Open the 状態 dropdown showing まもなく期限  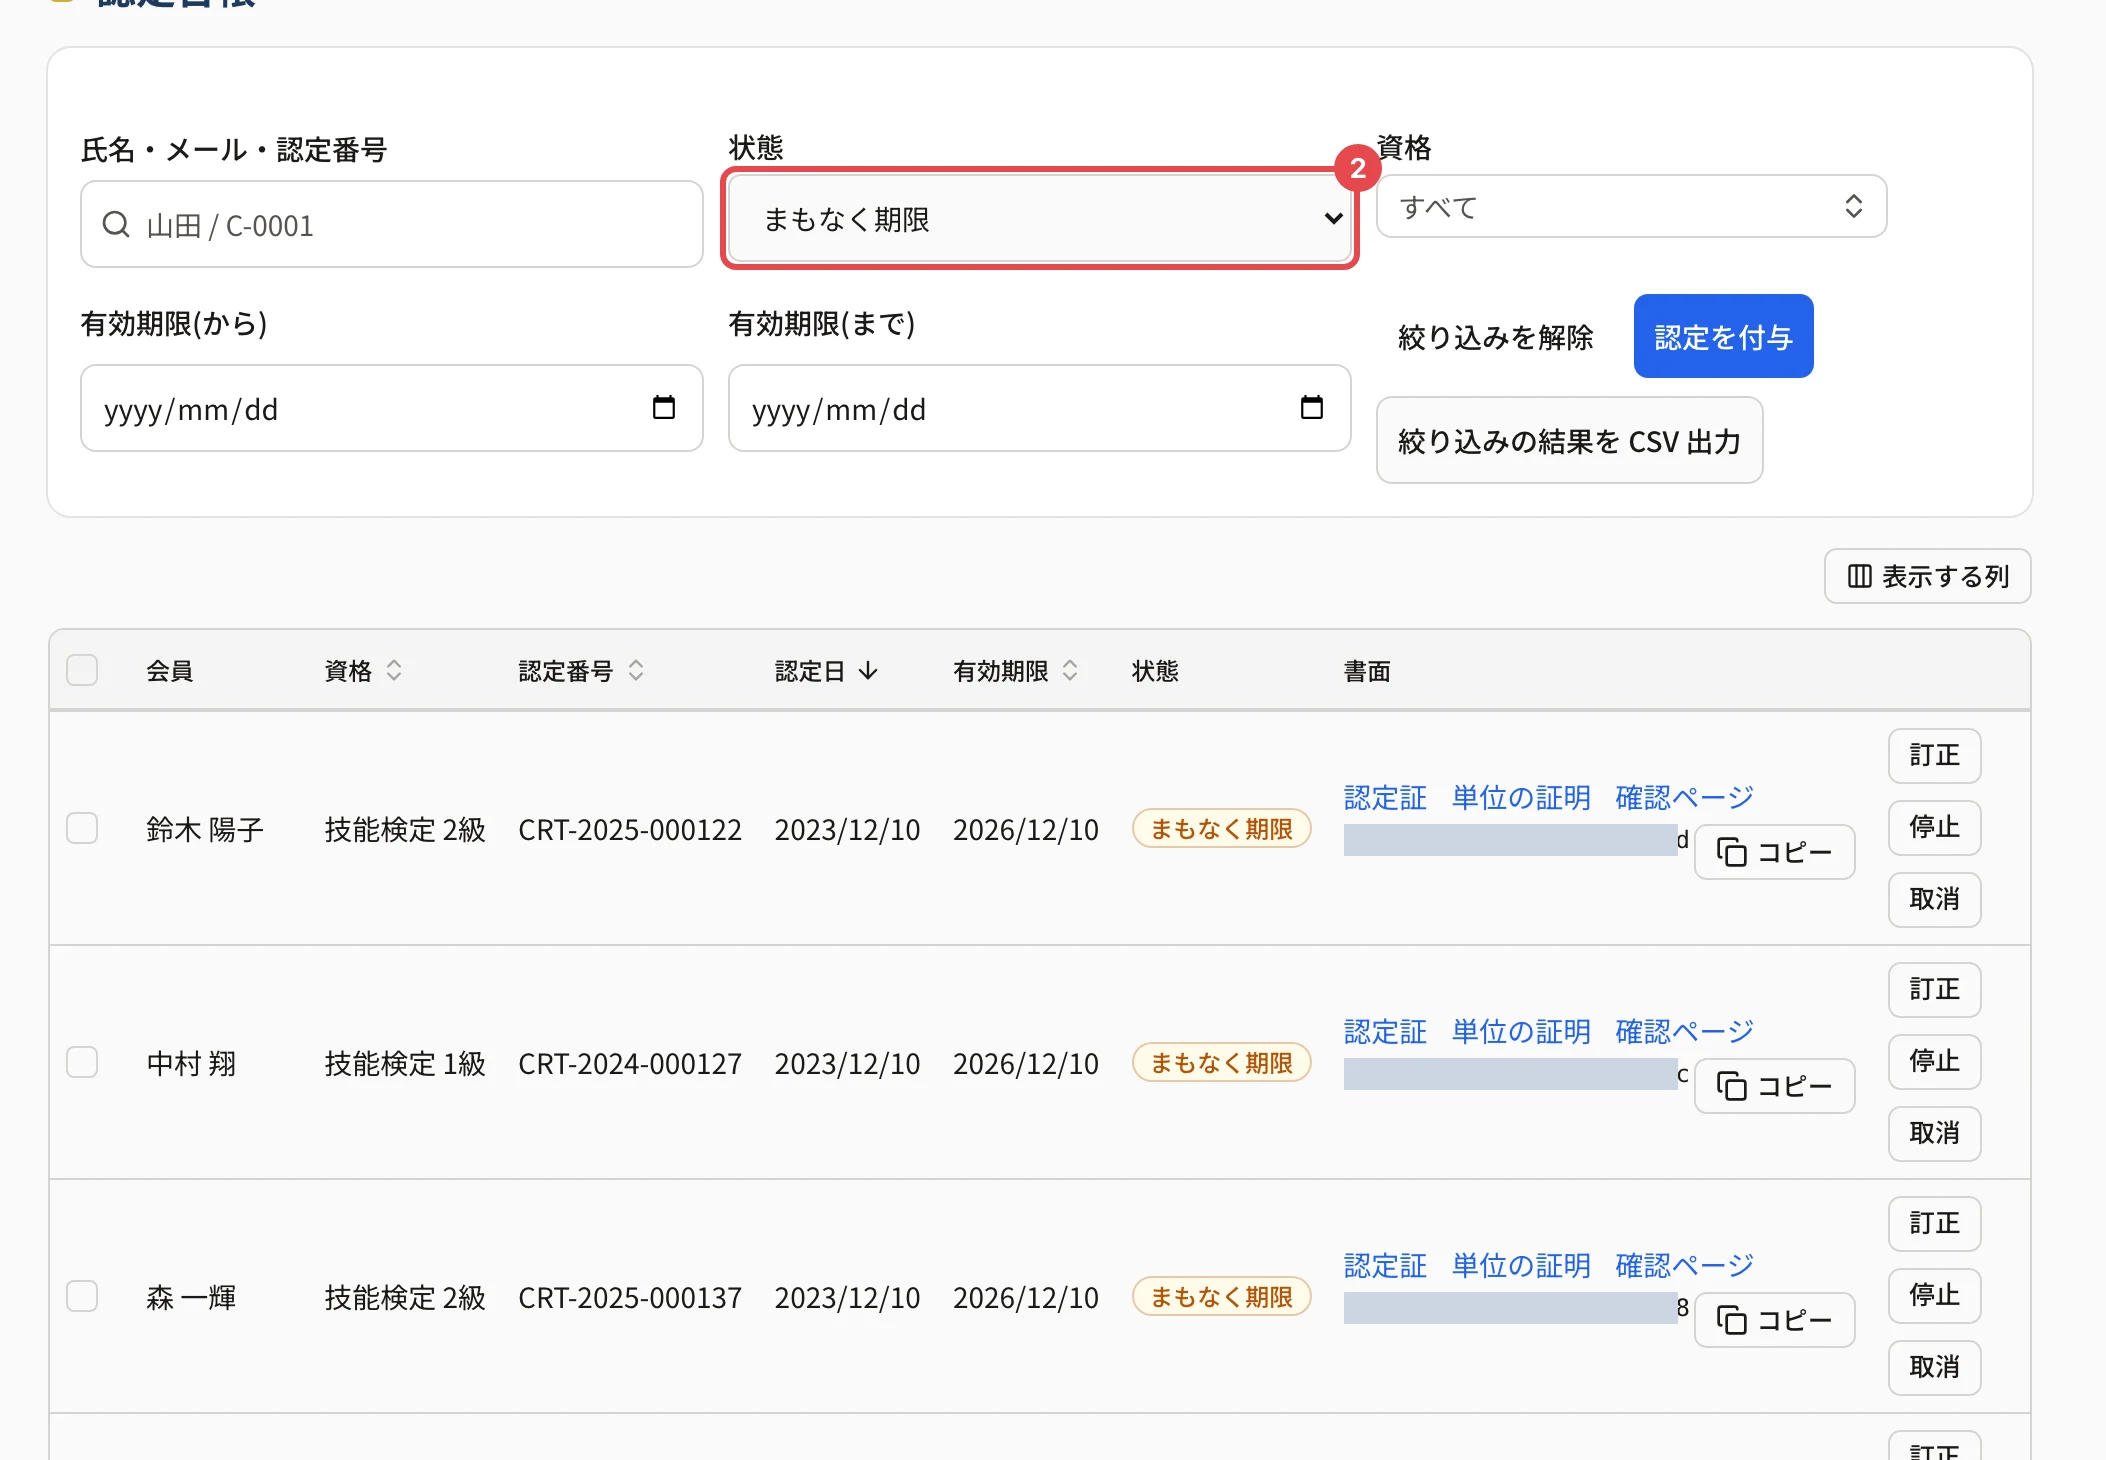[x=1040, y=219]
